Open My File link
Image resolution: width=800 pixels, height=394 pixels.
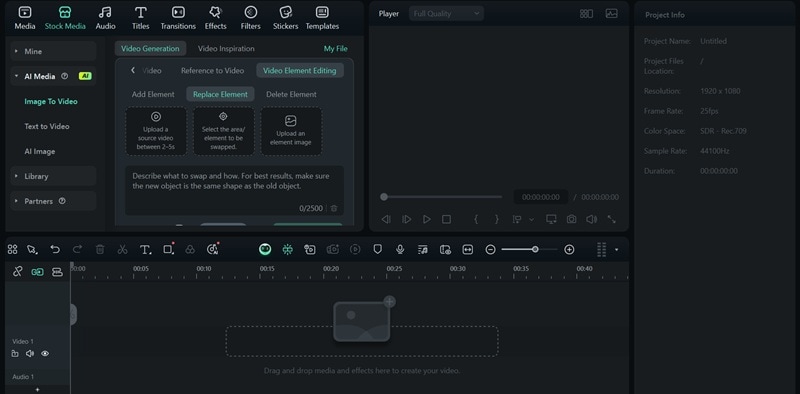335,48
